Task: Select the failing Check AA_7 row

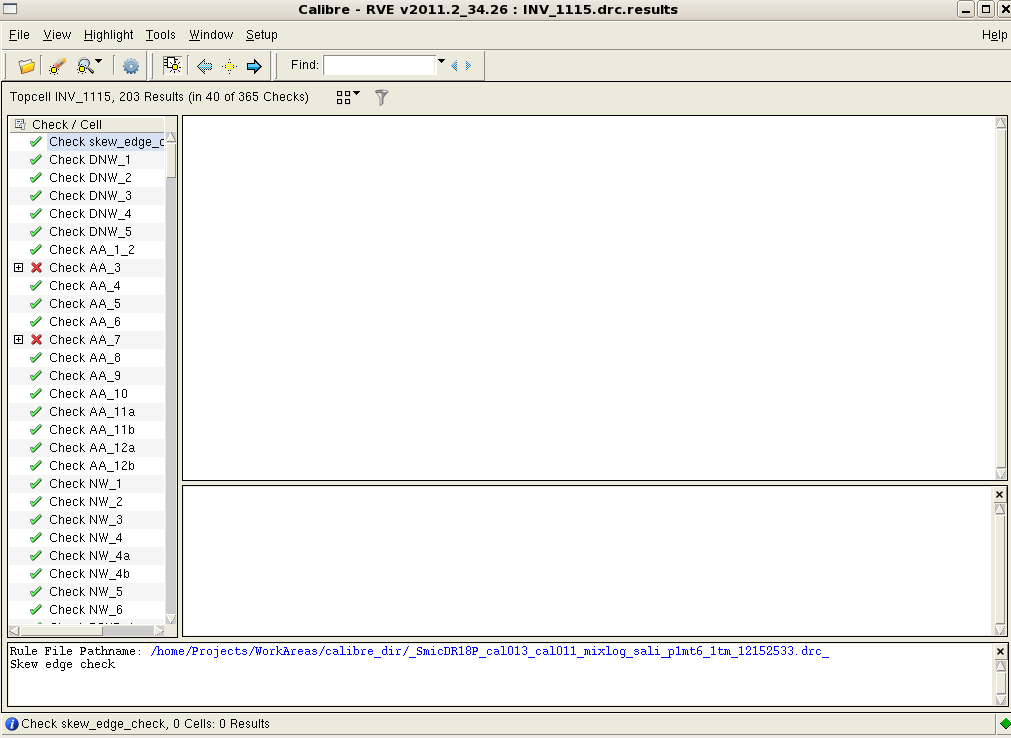Action: tap(84, 340)
